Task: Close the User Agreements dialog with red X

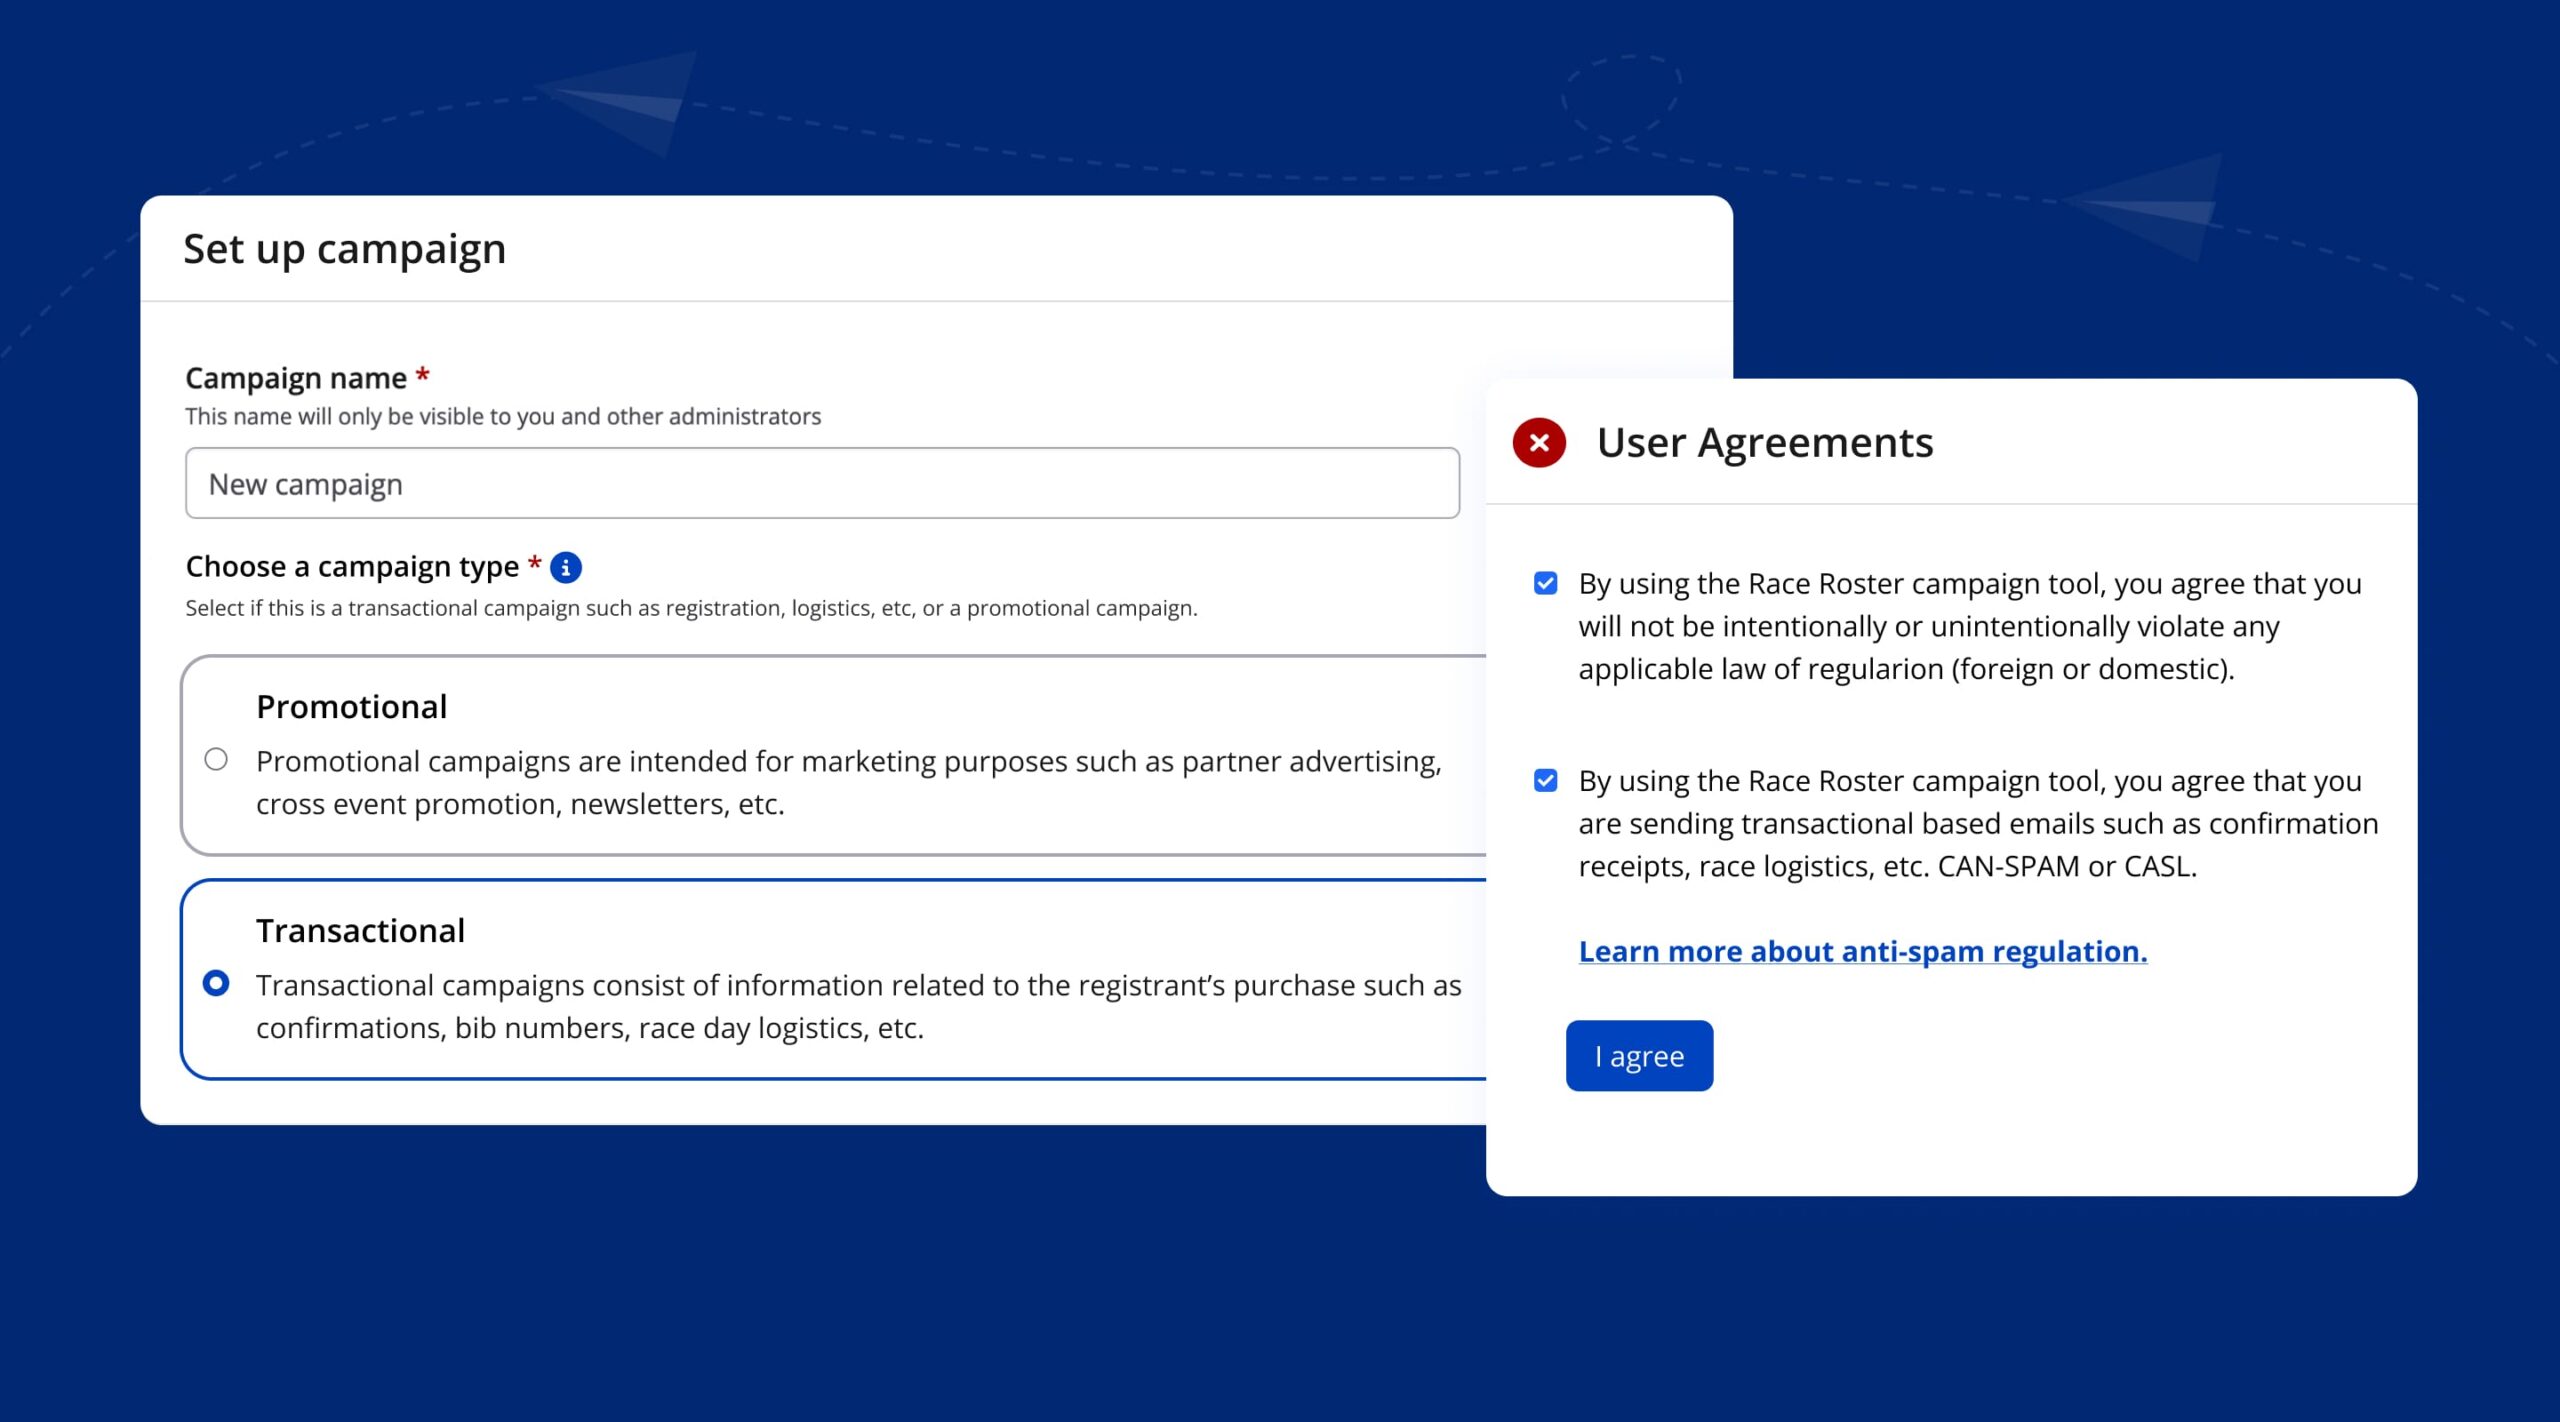Action: click(x=1539, y=443)
